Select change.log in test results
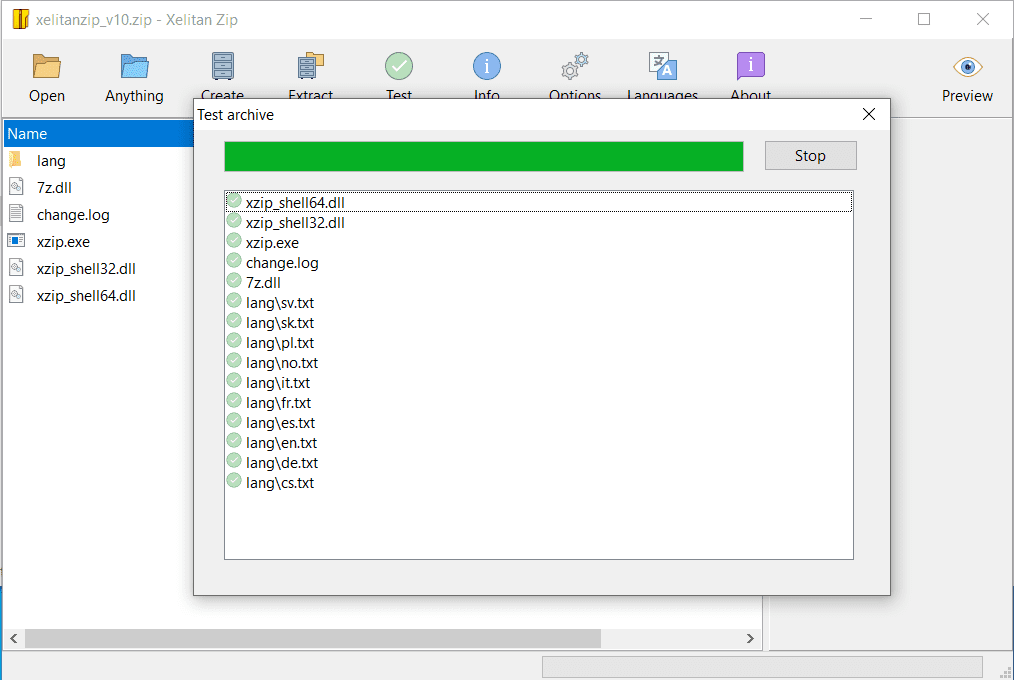Image resolution: width=1014 pixels, height=680 pixels. (x=282, y=262)
